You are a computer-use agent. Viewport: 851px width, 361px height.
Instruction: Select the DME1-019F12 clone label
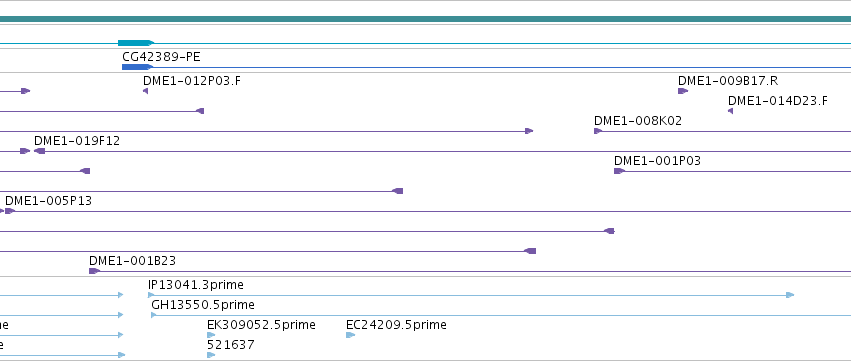tap(77, 141)
